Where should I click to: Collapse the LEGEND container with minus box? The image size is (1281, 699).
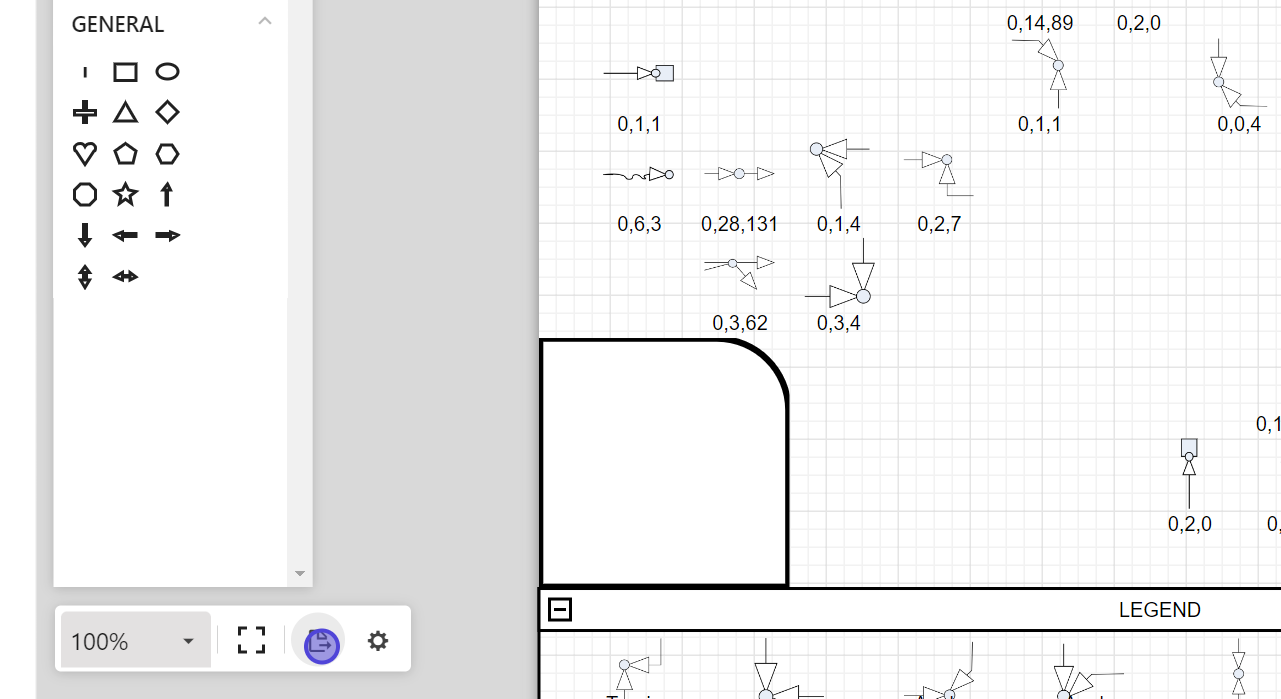[x=560, y=609]
